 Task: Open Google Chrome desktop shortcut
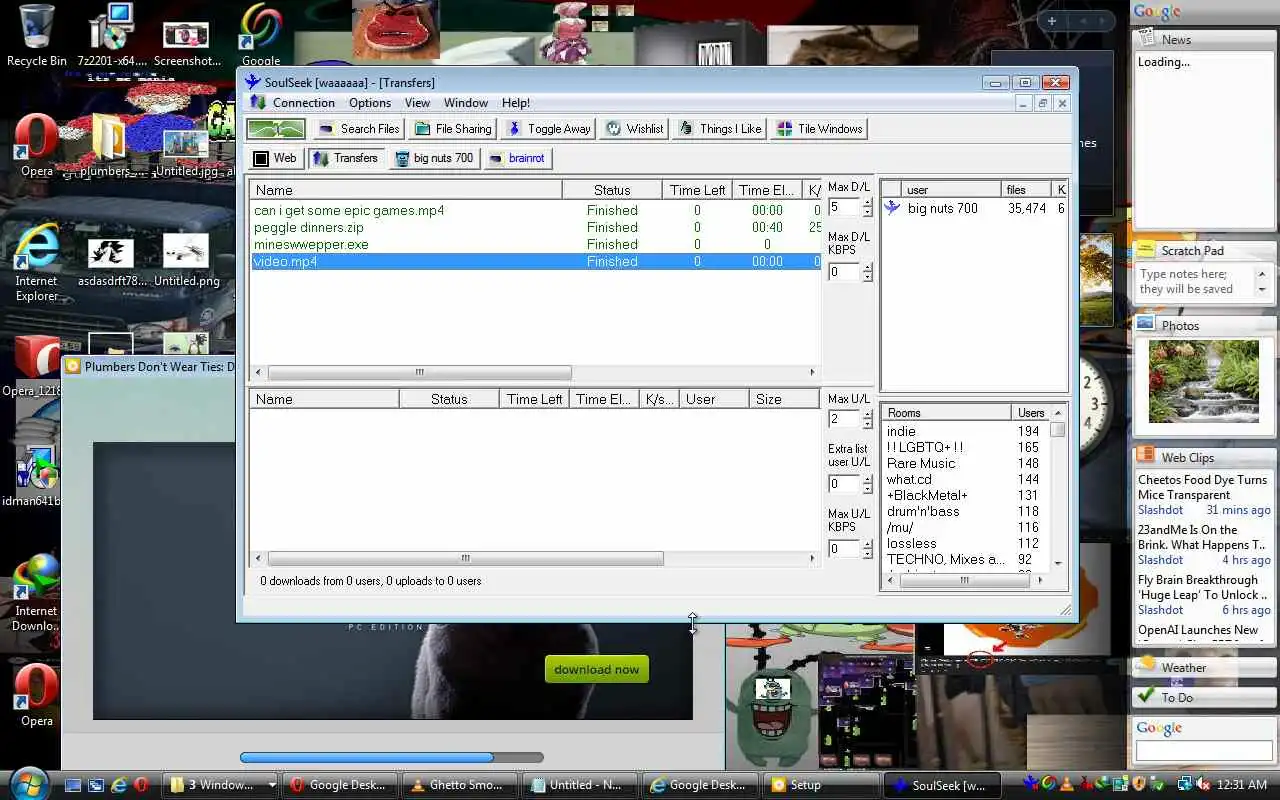[261, 35]
